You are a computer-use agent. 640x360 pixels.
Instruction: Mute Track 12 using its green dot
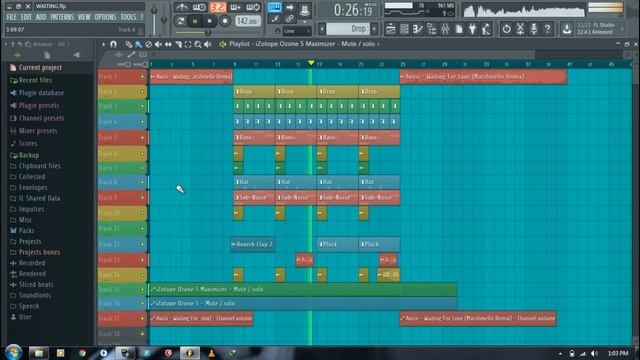pos(142,244)
